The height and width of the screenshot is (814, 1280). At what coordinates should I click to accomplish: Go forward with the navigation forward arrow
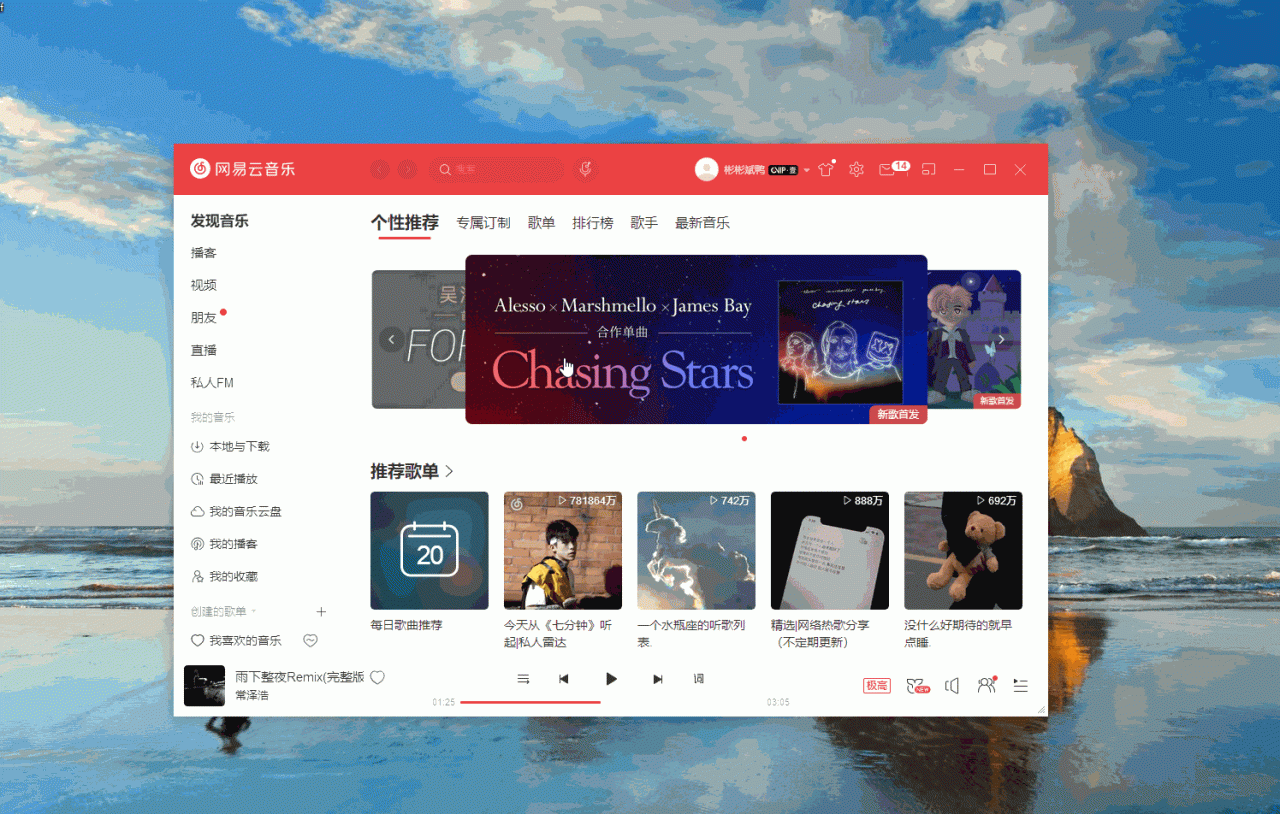pyautogui.click(x=406, y=169)
